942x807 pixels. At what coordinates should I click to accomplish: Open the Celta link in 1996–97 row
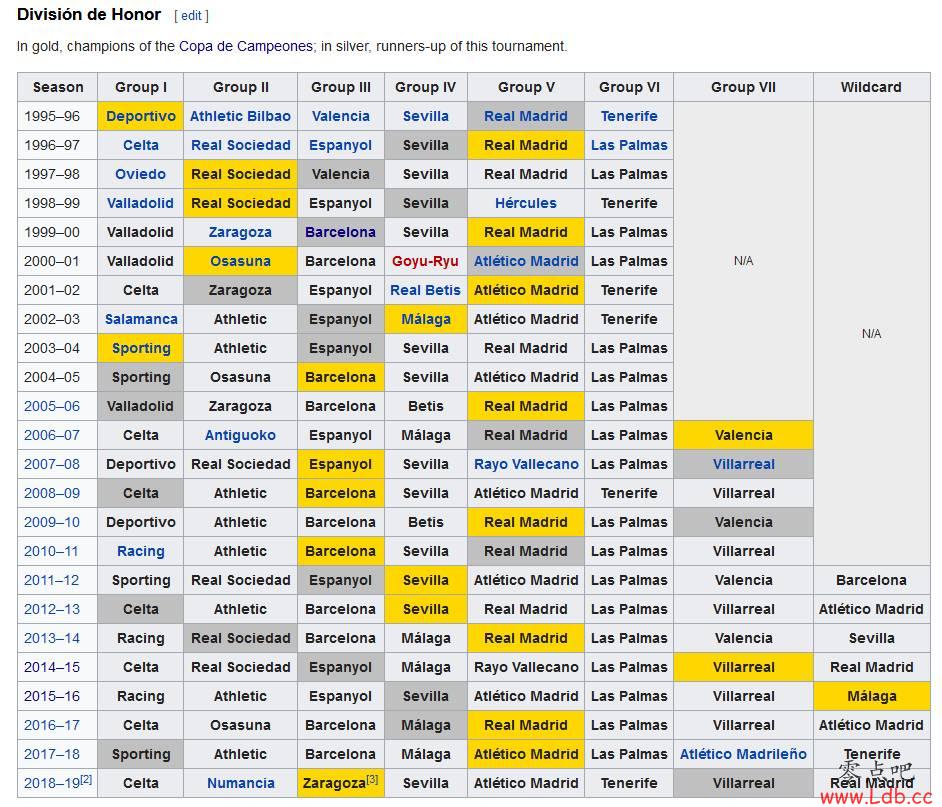coord(141,145)
